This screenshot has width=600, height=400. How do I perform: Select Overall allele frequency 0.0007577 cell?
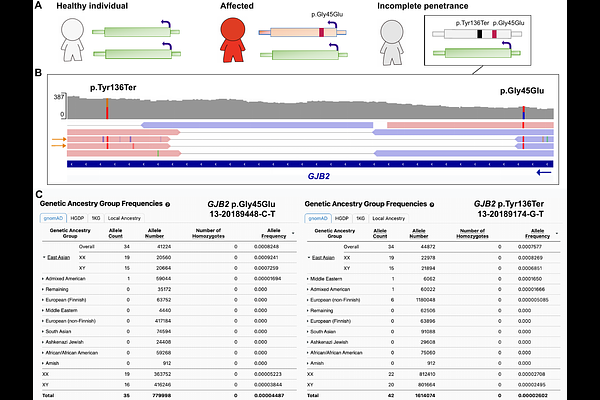(530, 247)
